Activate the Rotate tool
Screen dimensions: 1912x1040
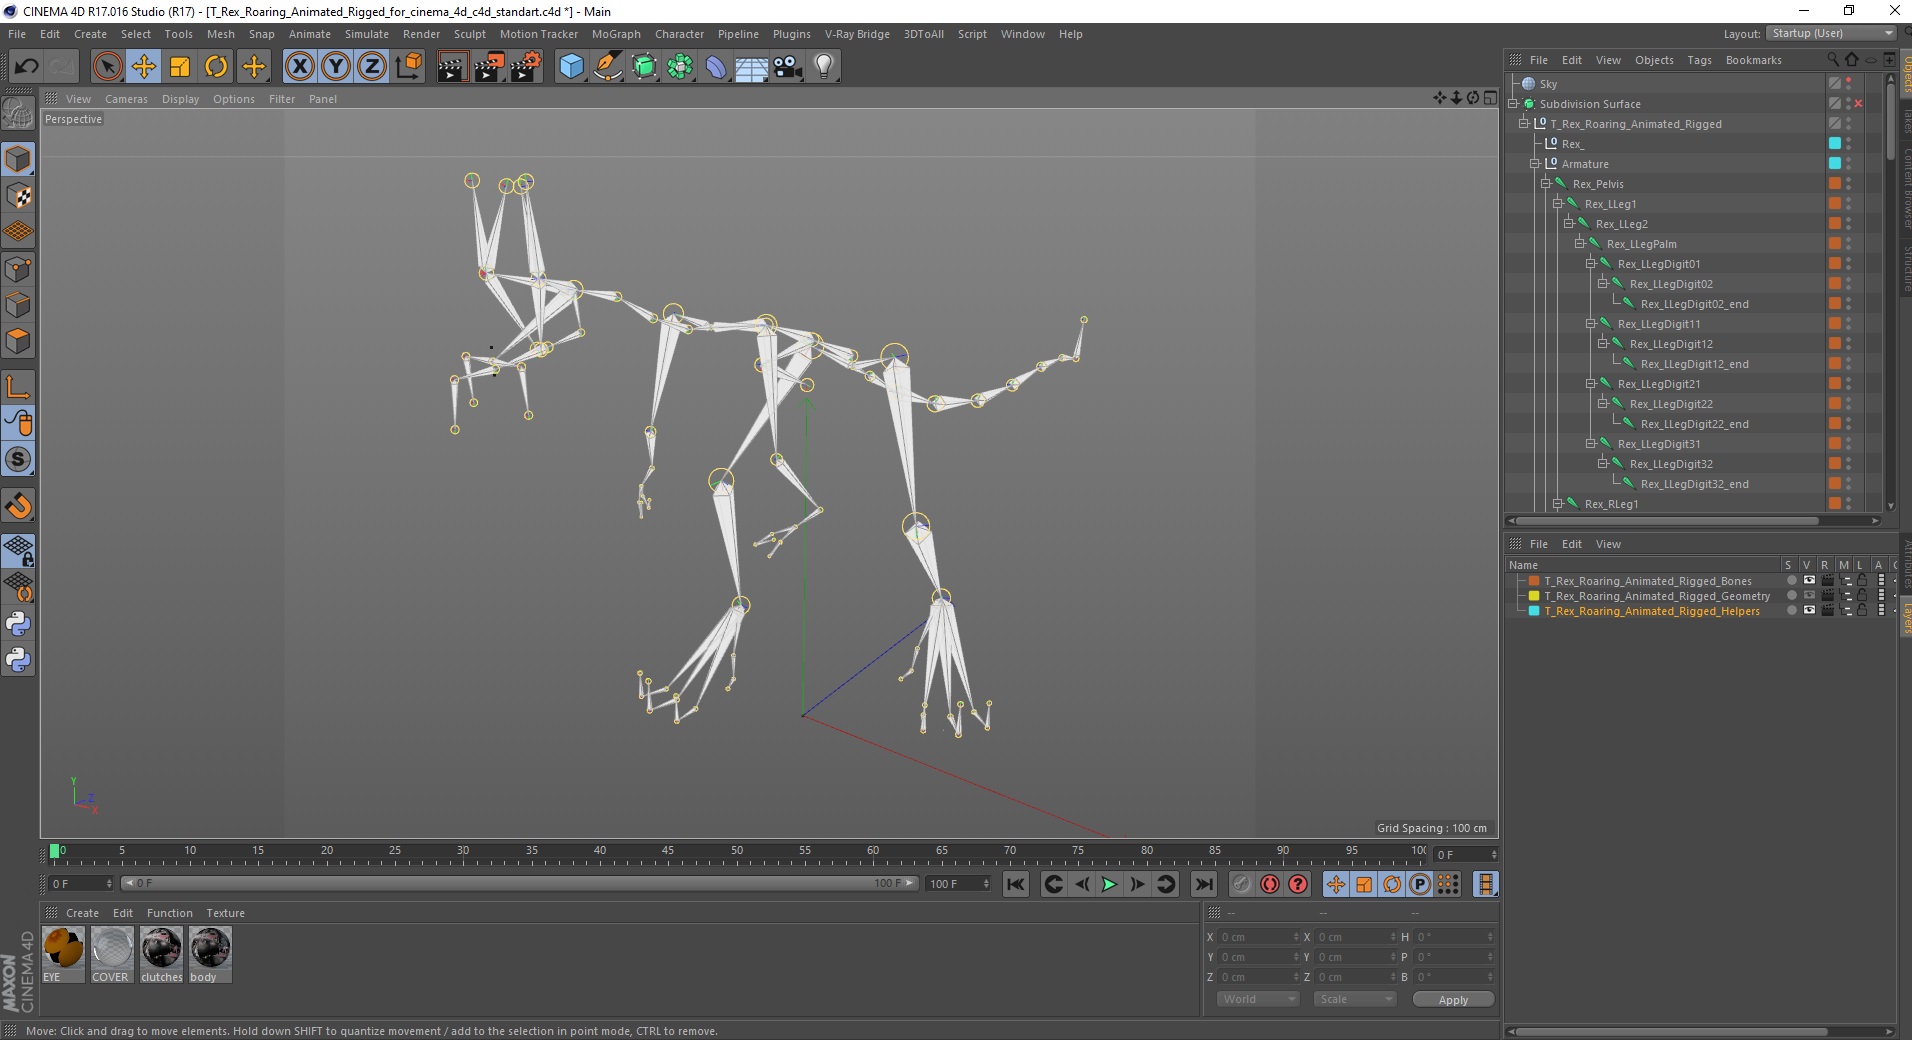tap(216, 67)
